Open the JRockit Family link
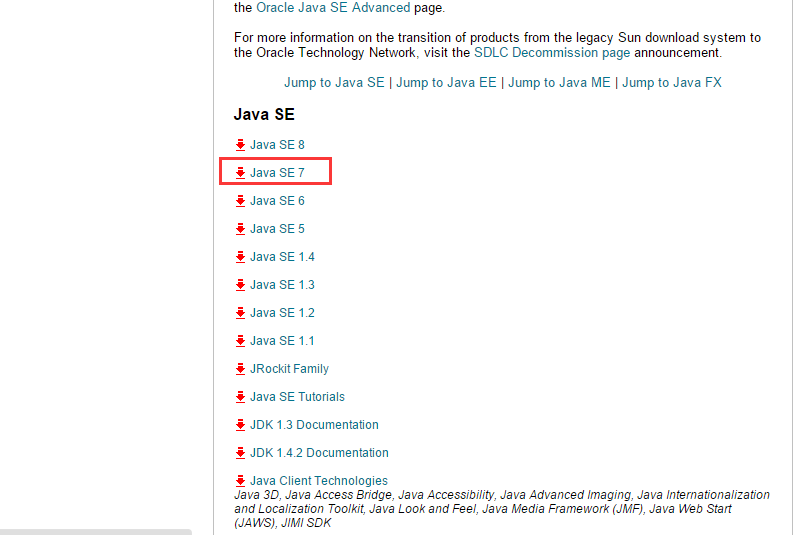 click(289, 369)
